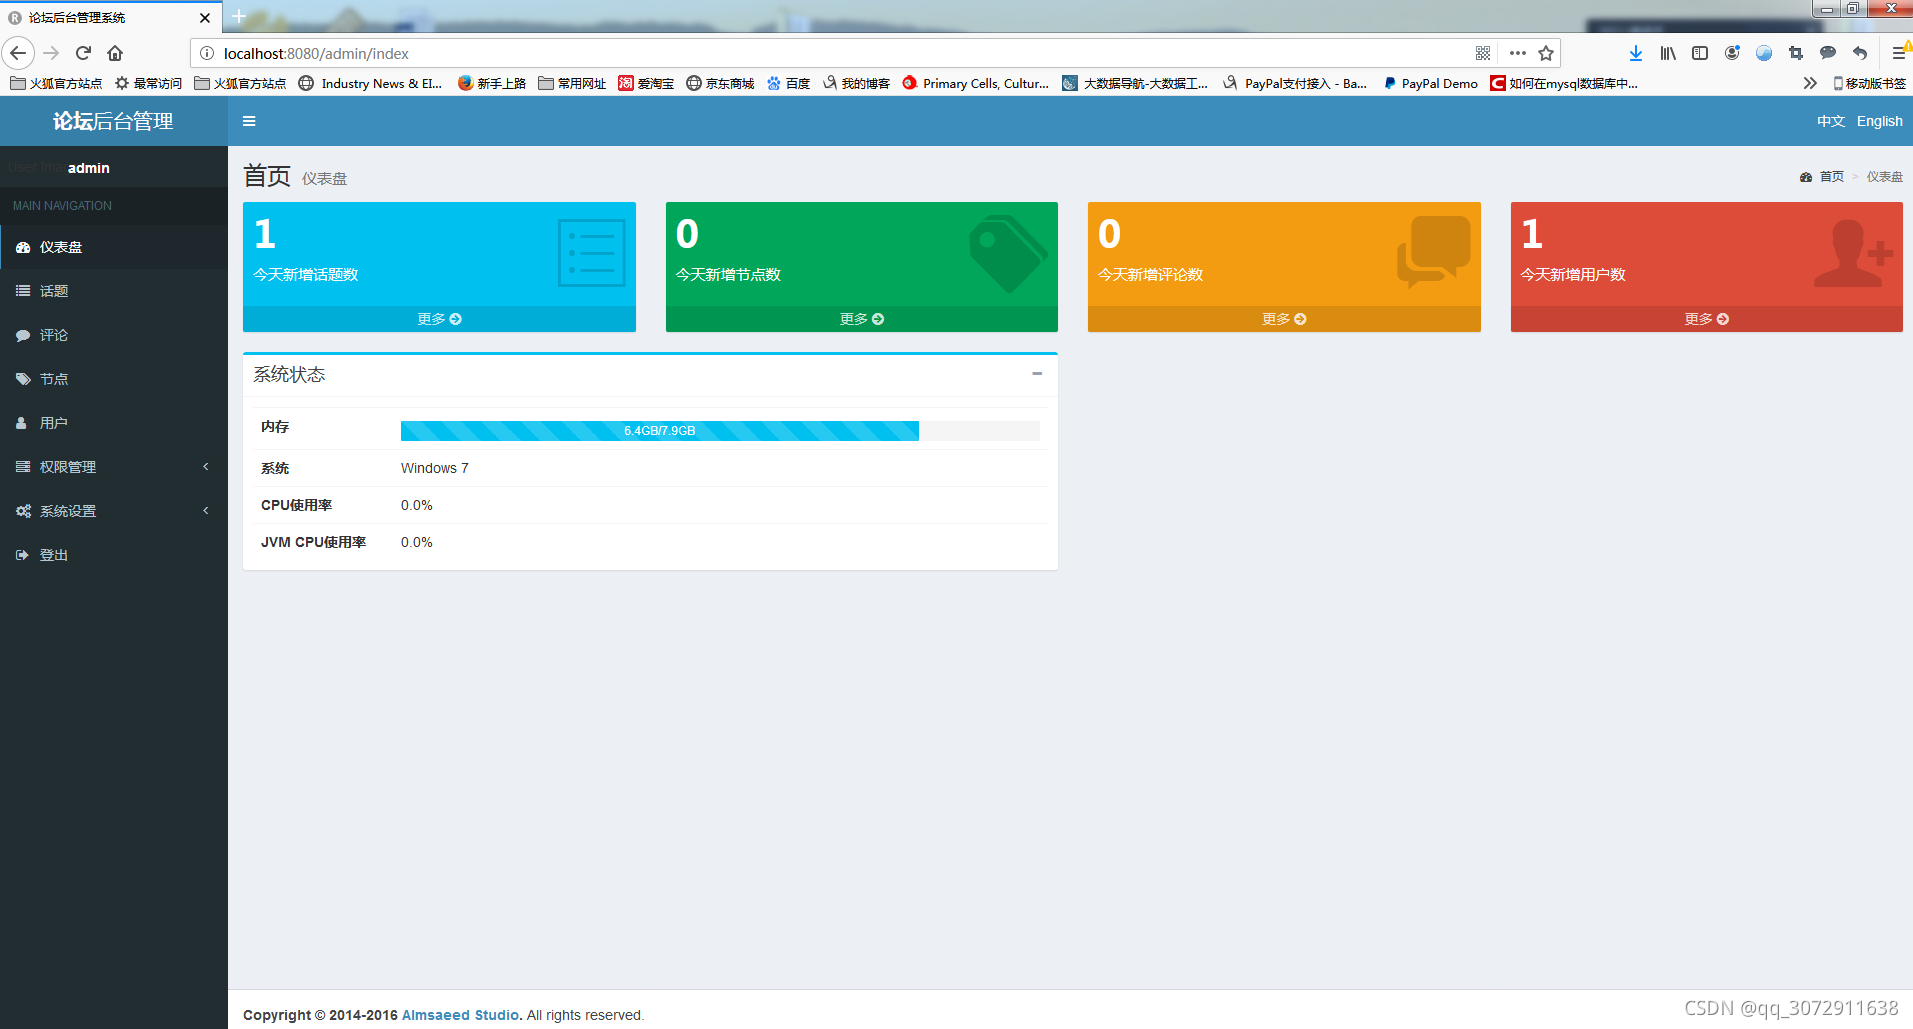The image size is (1913, 1029).
Task: Open a new browser tab
Action: coord(239,16)
